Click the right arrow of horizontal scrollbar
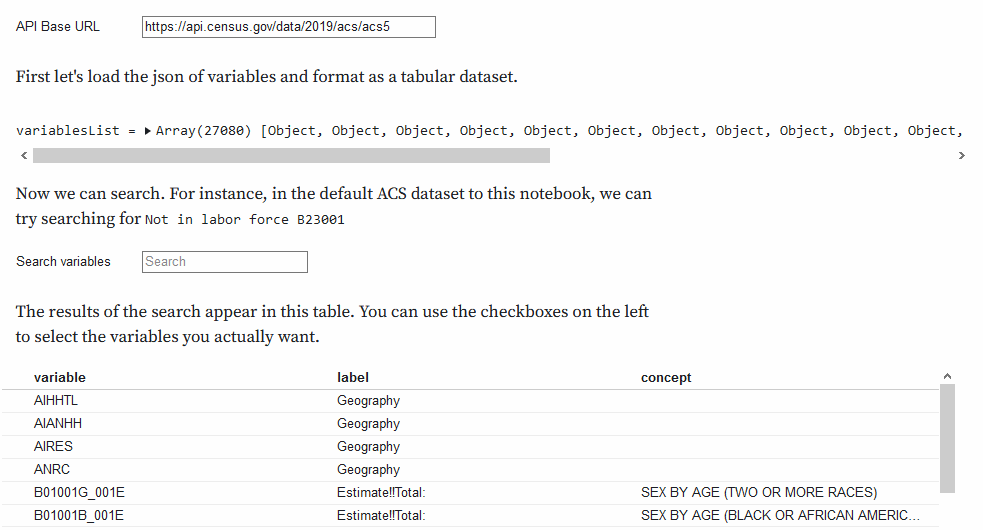This screenshot has width=983, height=530. pyautogui.click(x=961, y=156)
